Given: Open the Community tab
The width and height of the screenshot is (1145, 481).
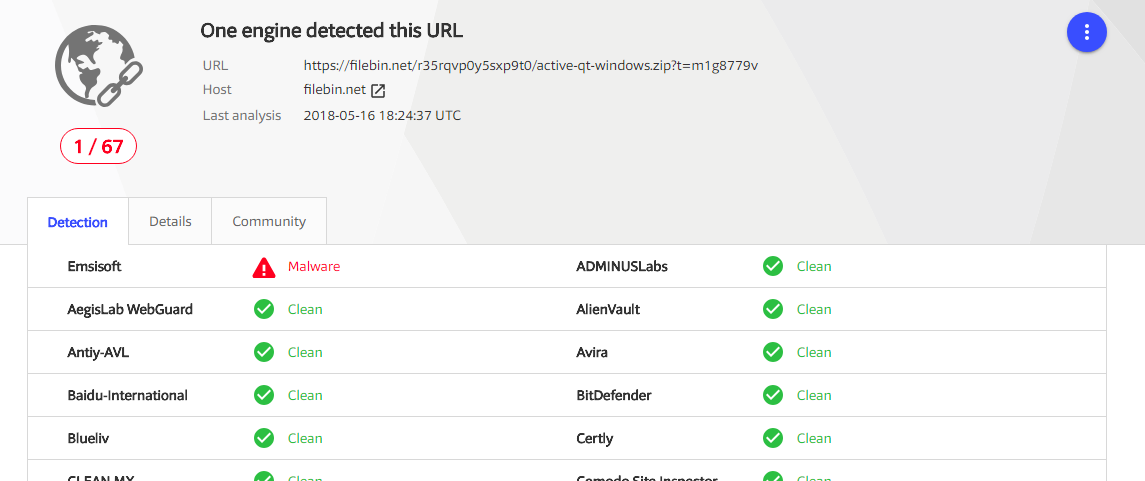Looking at the screenshot, I should coord(269,221).
